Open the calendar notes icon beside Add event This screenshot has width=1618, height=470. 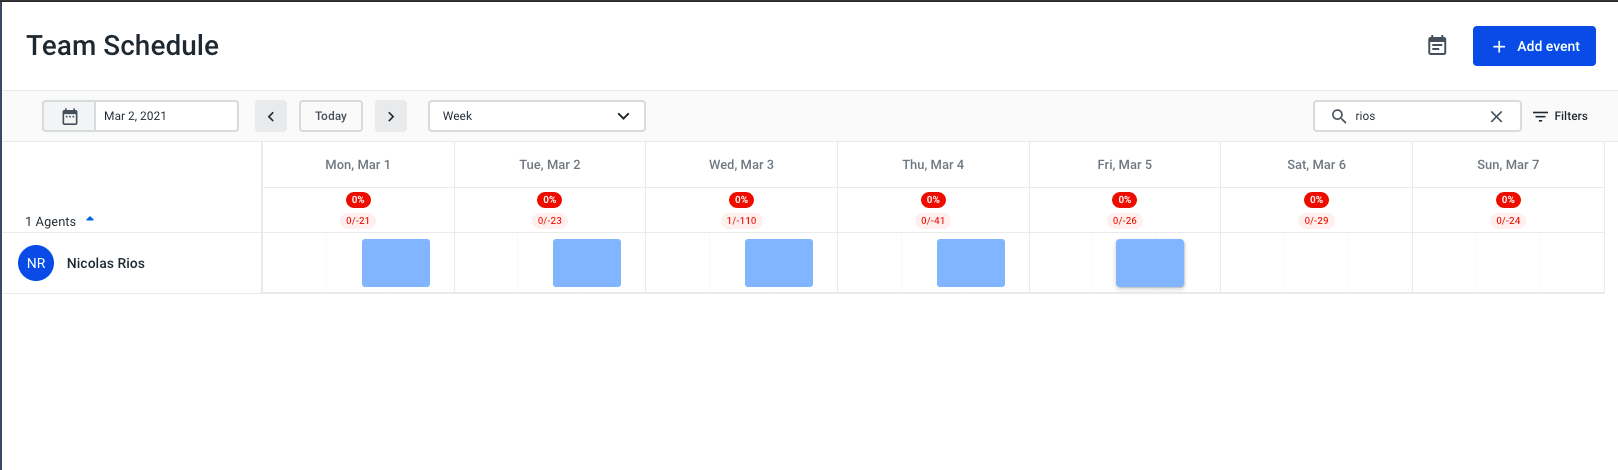(x=1437, y=46)
